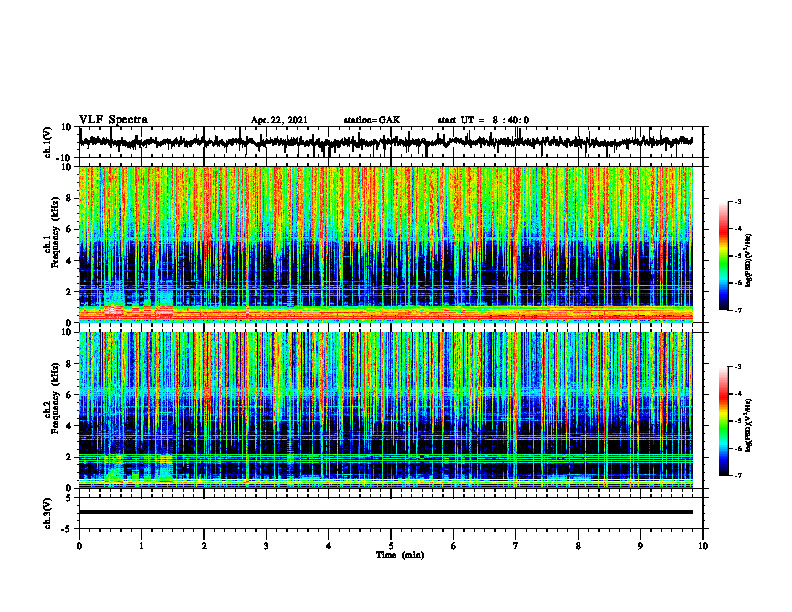Viewport: 792px width, 612px height.
Task: Click the "ch.3(V)" axis label
Action: point(48,513)
